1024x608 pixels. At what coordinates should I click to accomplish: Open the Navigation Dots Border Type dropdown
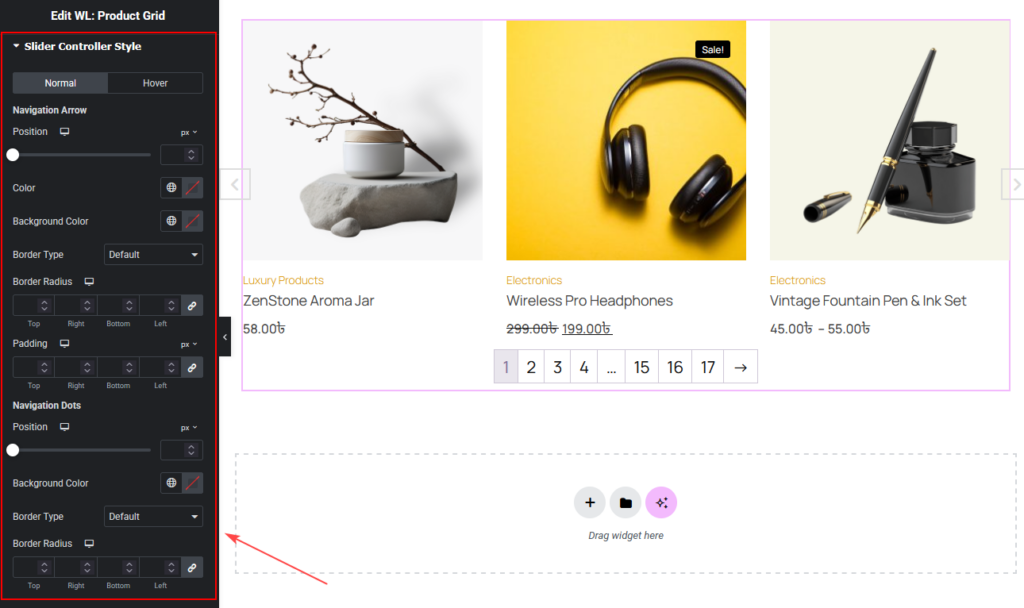pyautogui.click(x=153, y=517)
